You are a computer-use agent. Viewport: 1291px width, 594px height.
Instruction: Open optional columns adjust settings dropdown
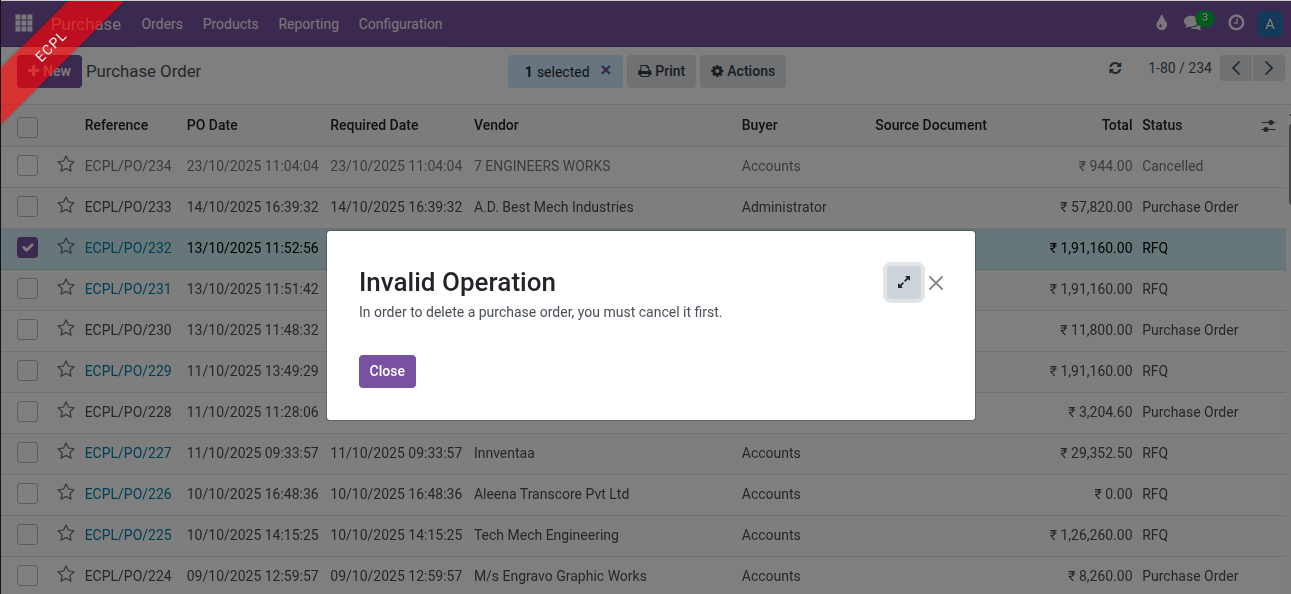pyautogui.click(x=1268, y=126)
